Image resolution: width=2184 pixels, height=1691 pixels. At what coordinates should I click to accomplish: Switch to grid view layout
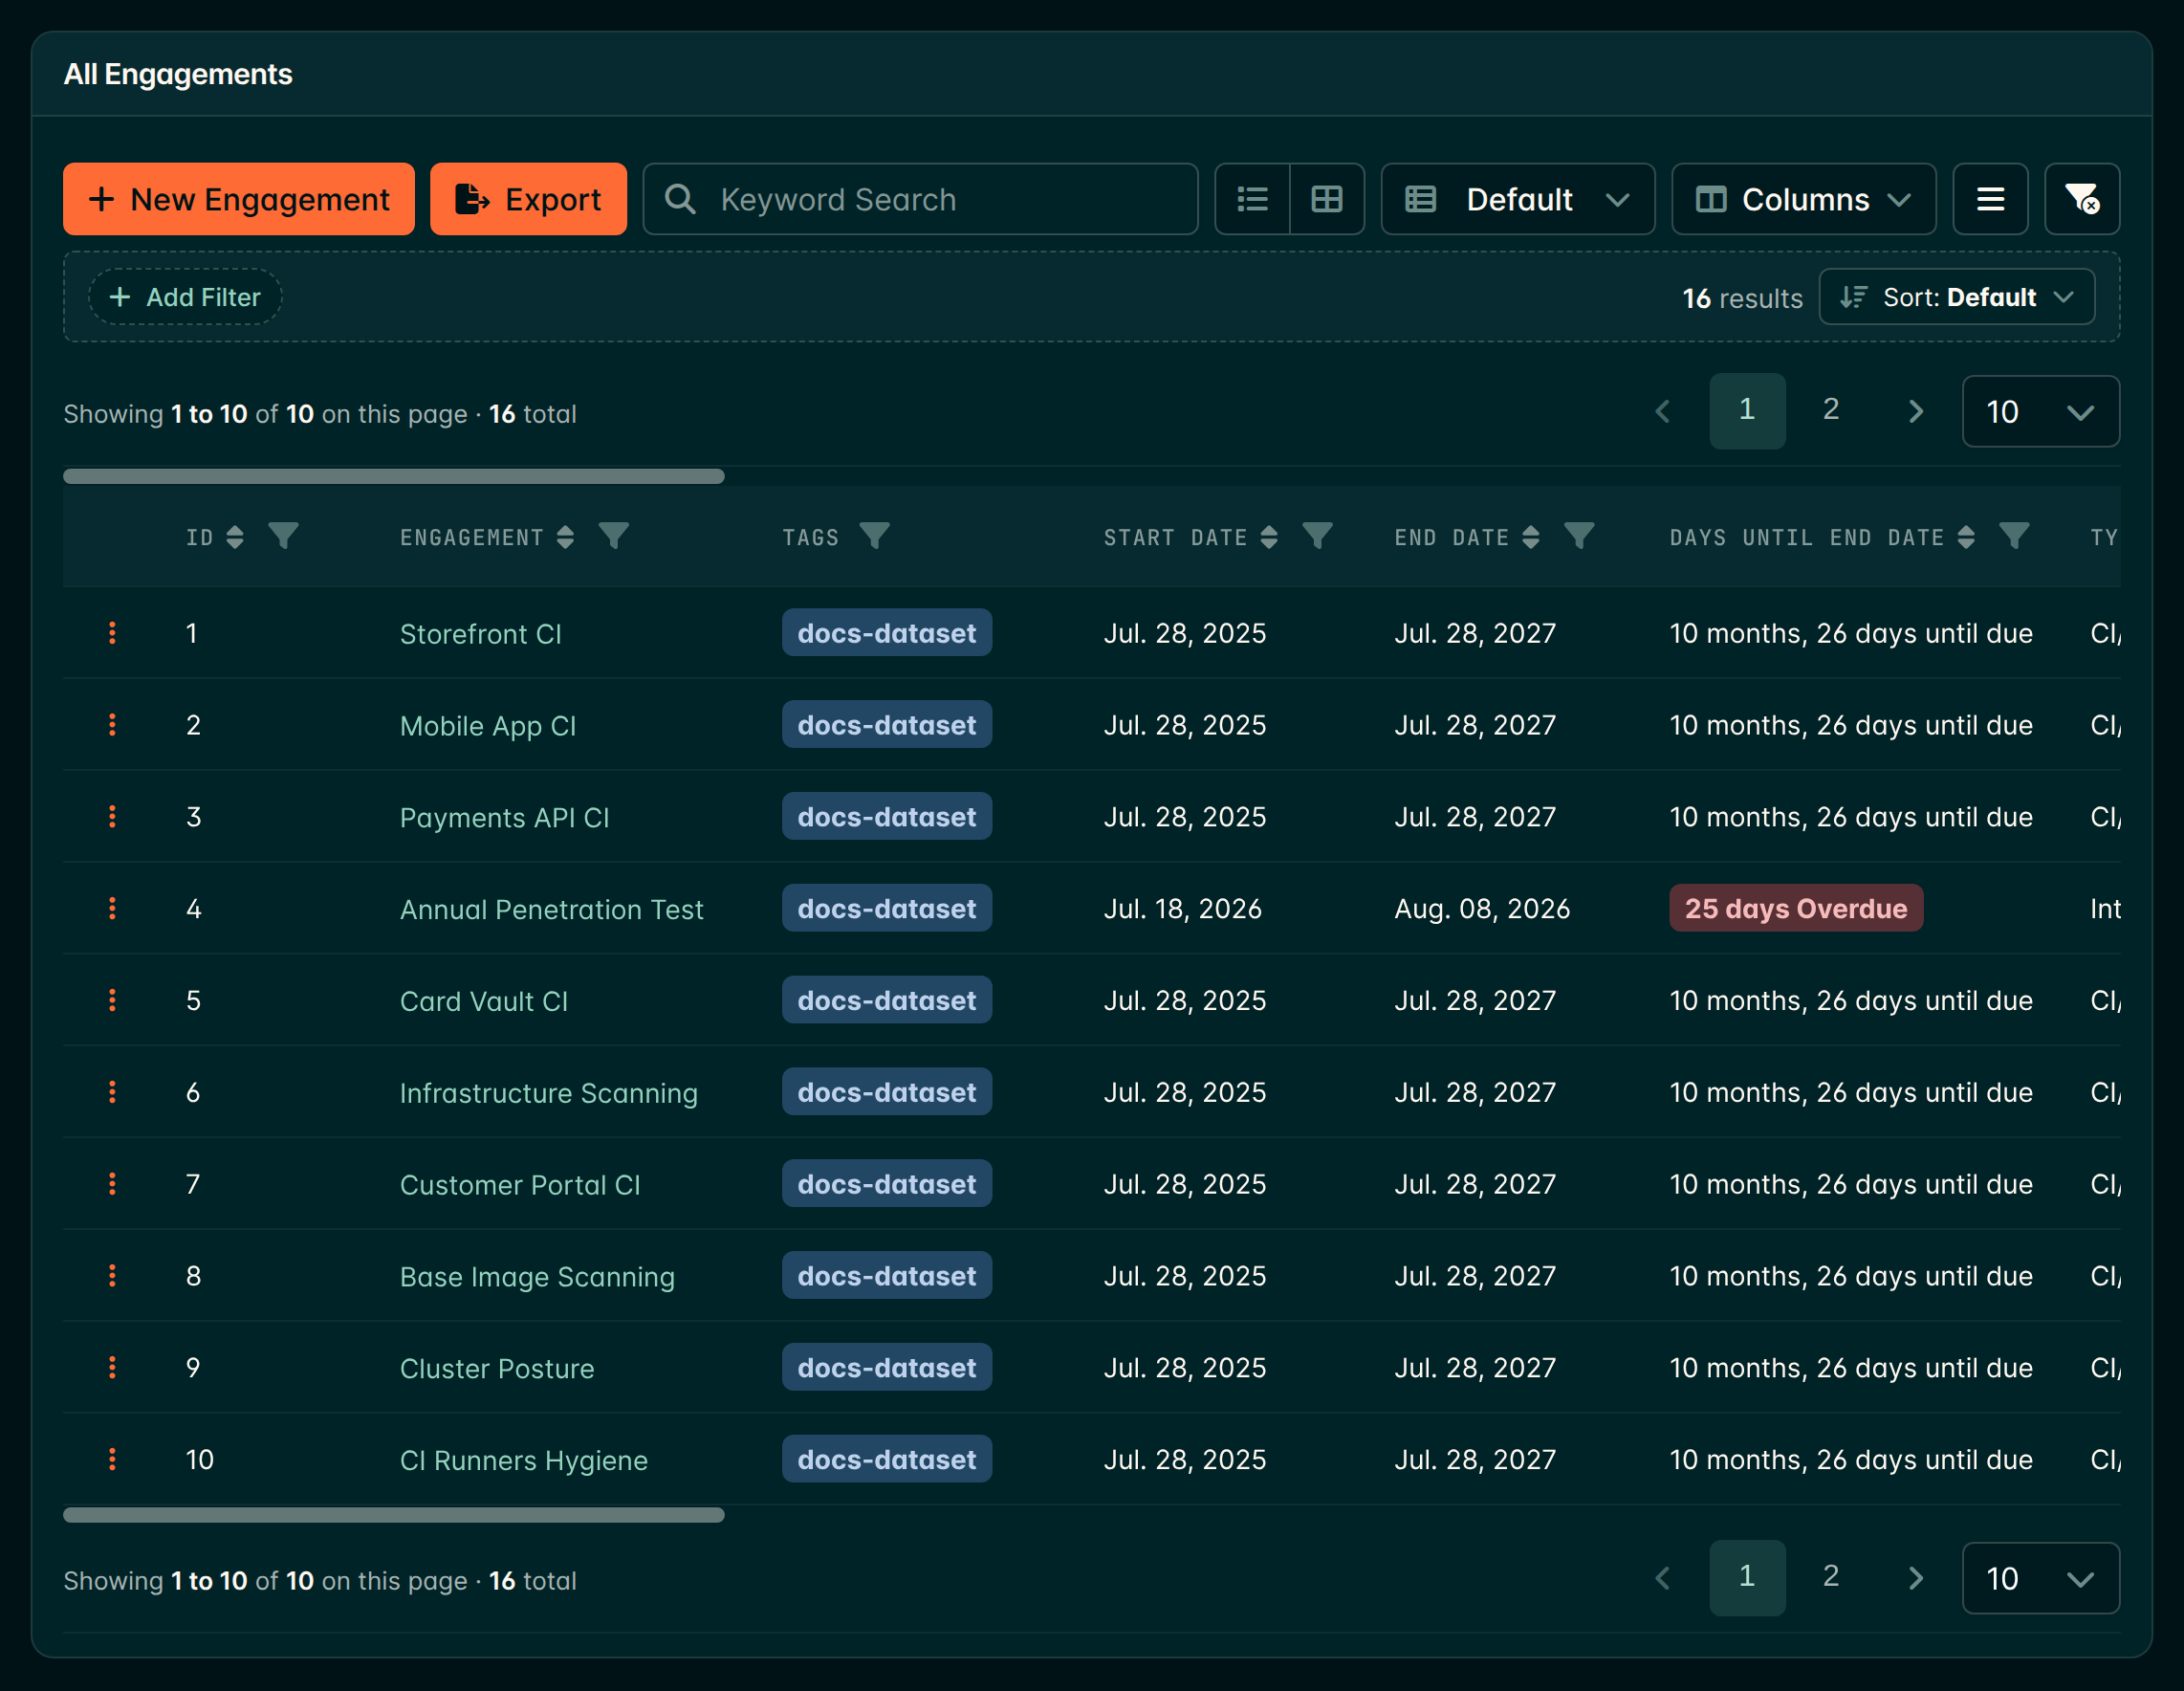coord(1327,199)
